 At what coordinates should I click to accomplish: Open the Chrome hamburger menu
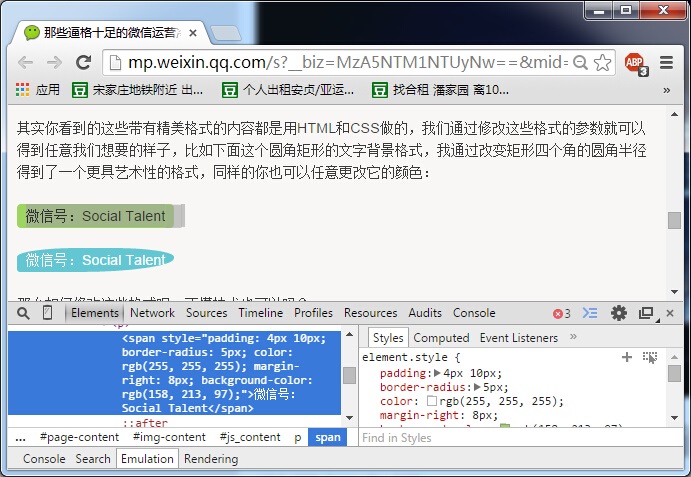[x=667, y=62]
